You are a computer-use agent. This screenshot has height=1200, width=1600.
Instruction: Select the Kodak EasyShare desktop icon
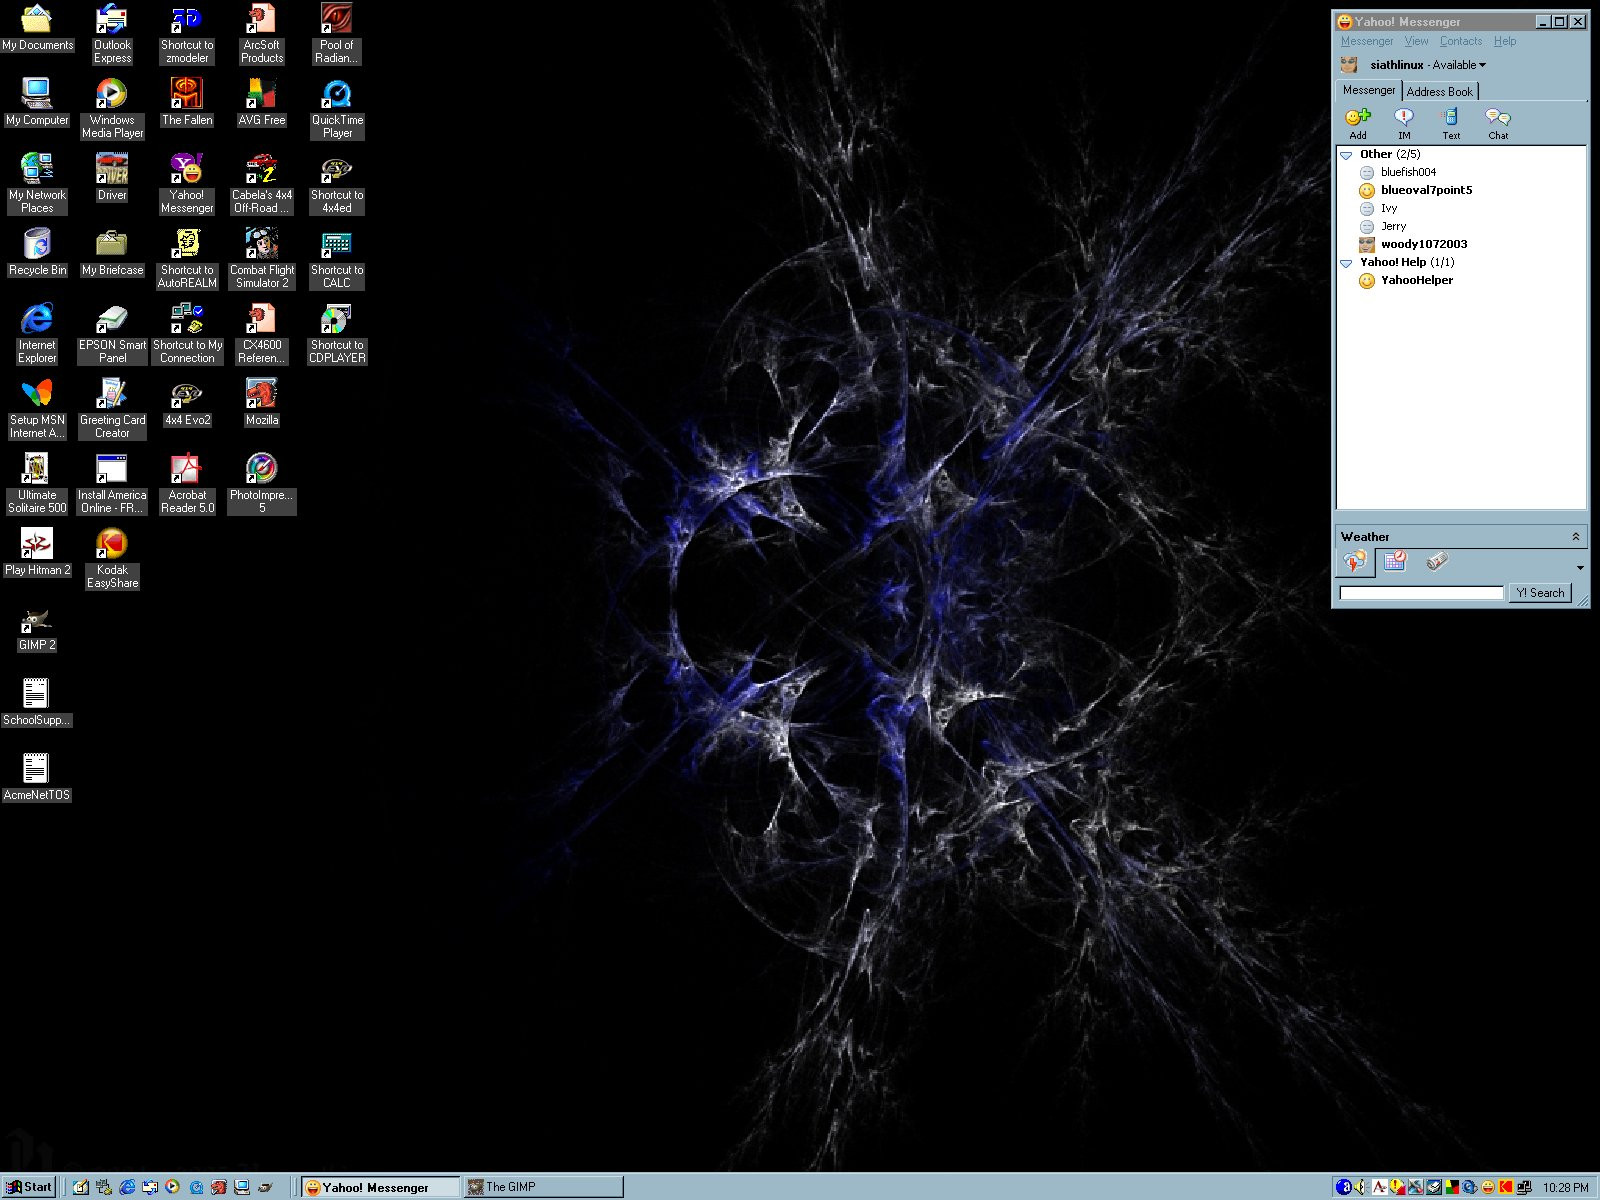(x=112, y=558)
